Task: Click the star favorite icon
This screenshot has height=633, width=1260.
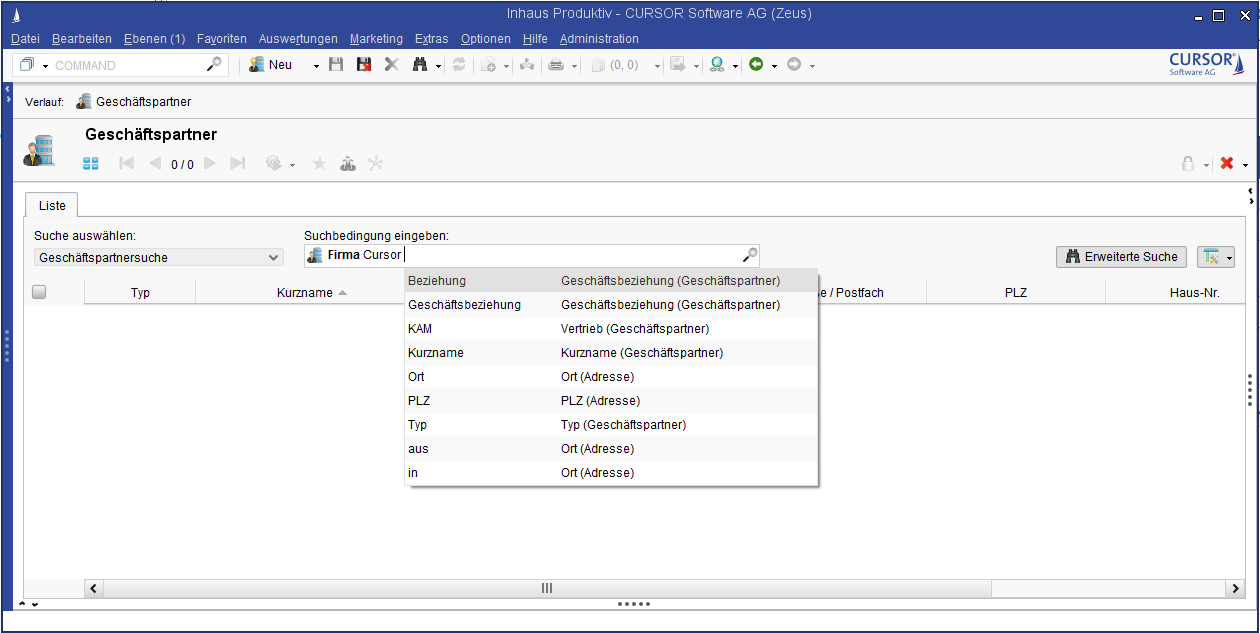Action: click(x=319, y=164)
